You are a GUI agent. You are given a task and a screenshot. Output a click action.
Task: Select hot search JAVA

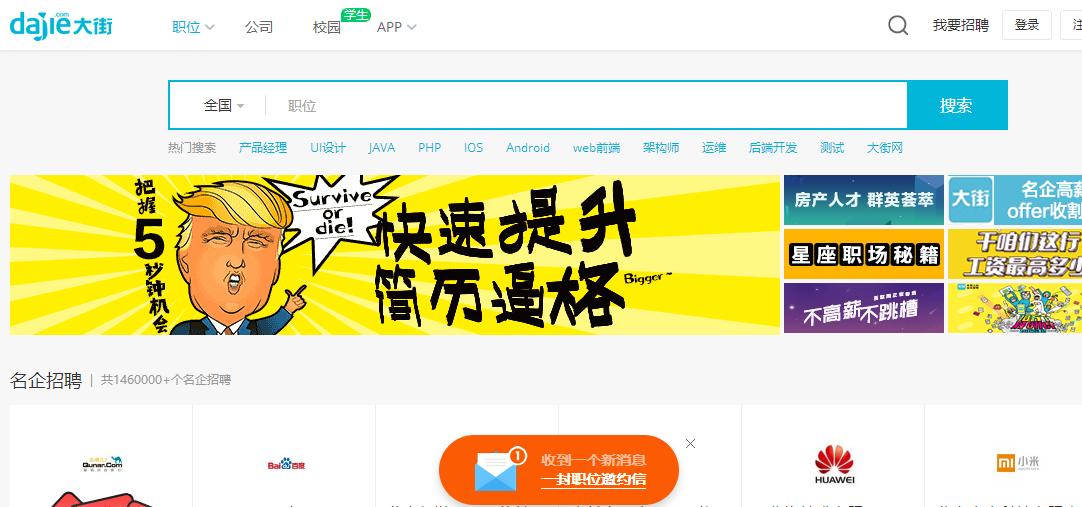(x=382, y=148)
